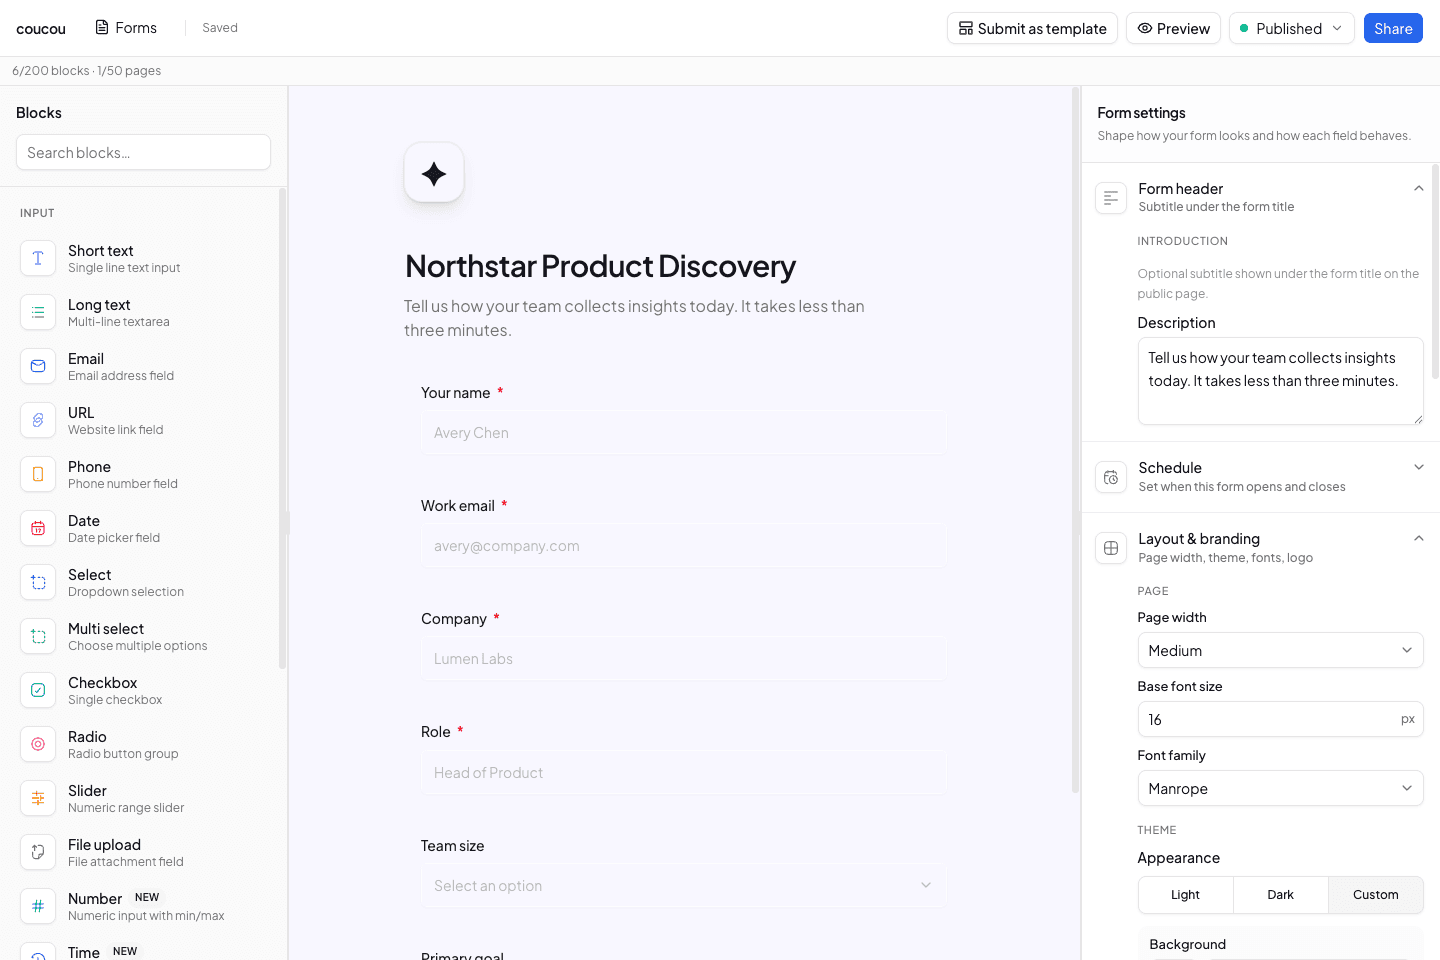
Task: Click the form subtitle paragraph text
Action: (634, 318)
